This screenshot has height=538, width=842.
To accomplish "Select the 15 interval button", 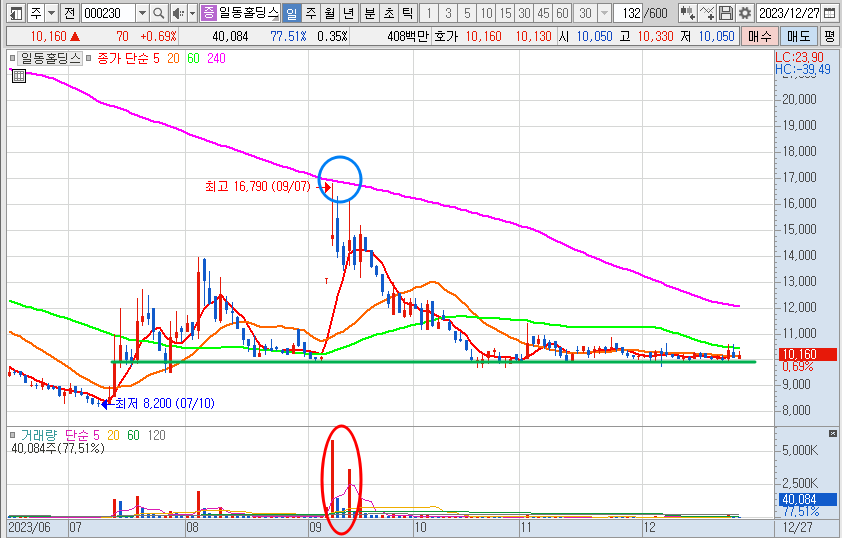I will click(x=505, y=13).
